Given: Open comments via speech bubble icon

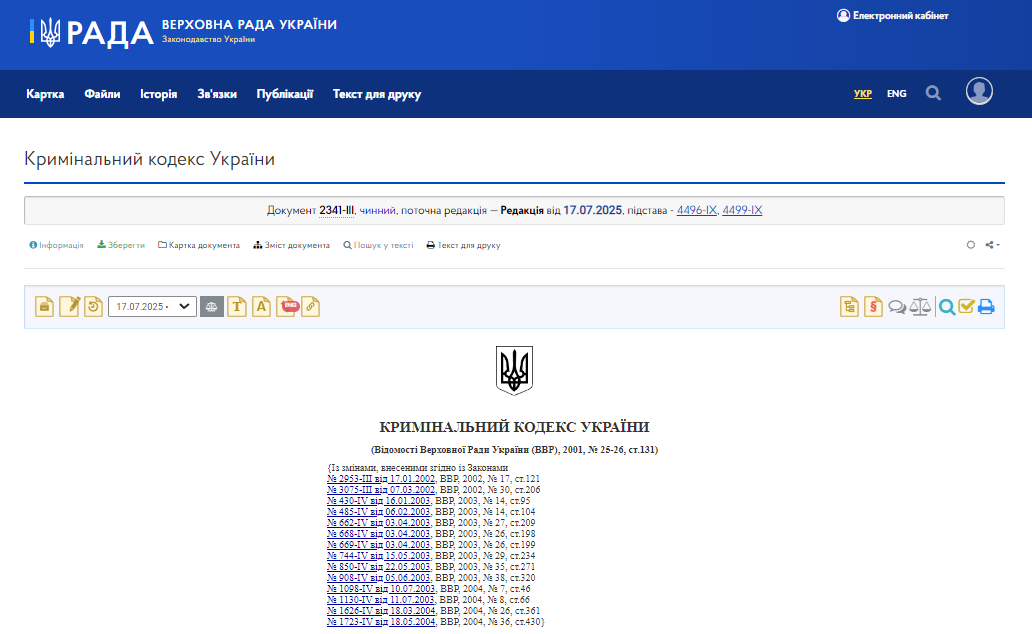Looking at the screenshot, I should coord(897,307).
